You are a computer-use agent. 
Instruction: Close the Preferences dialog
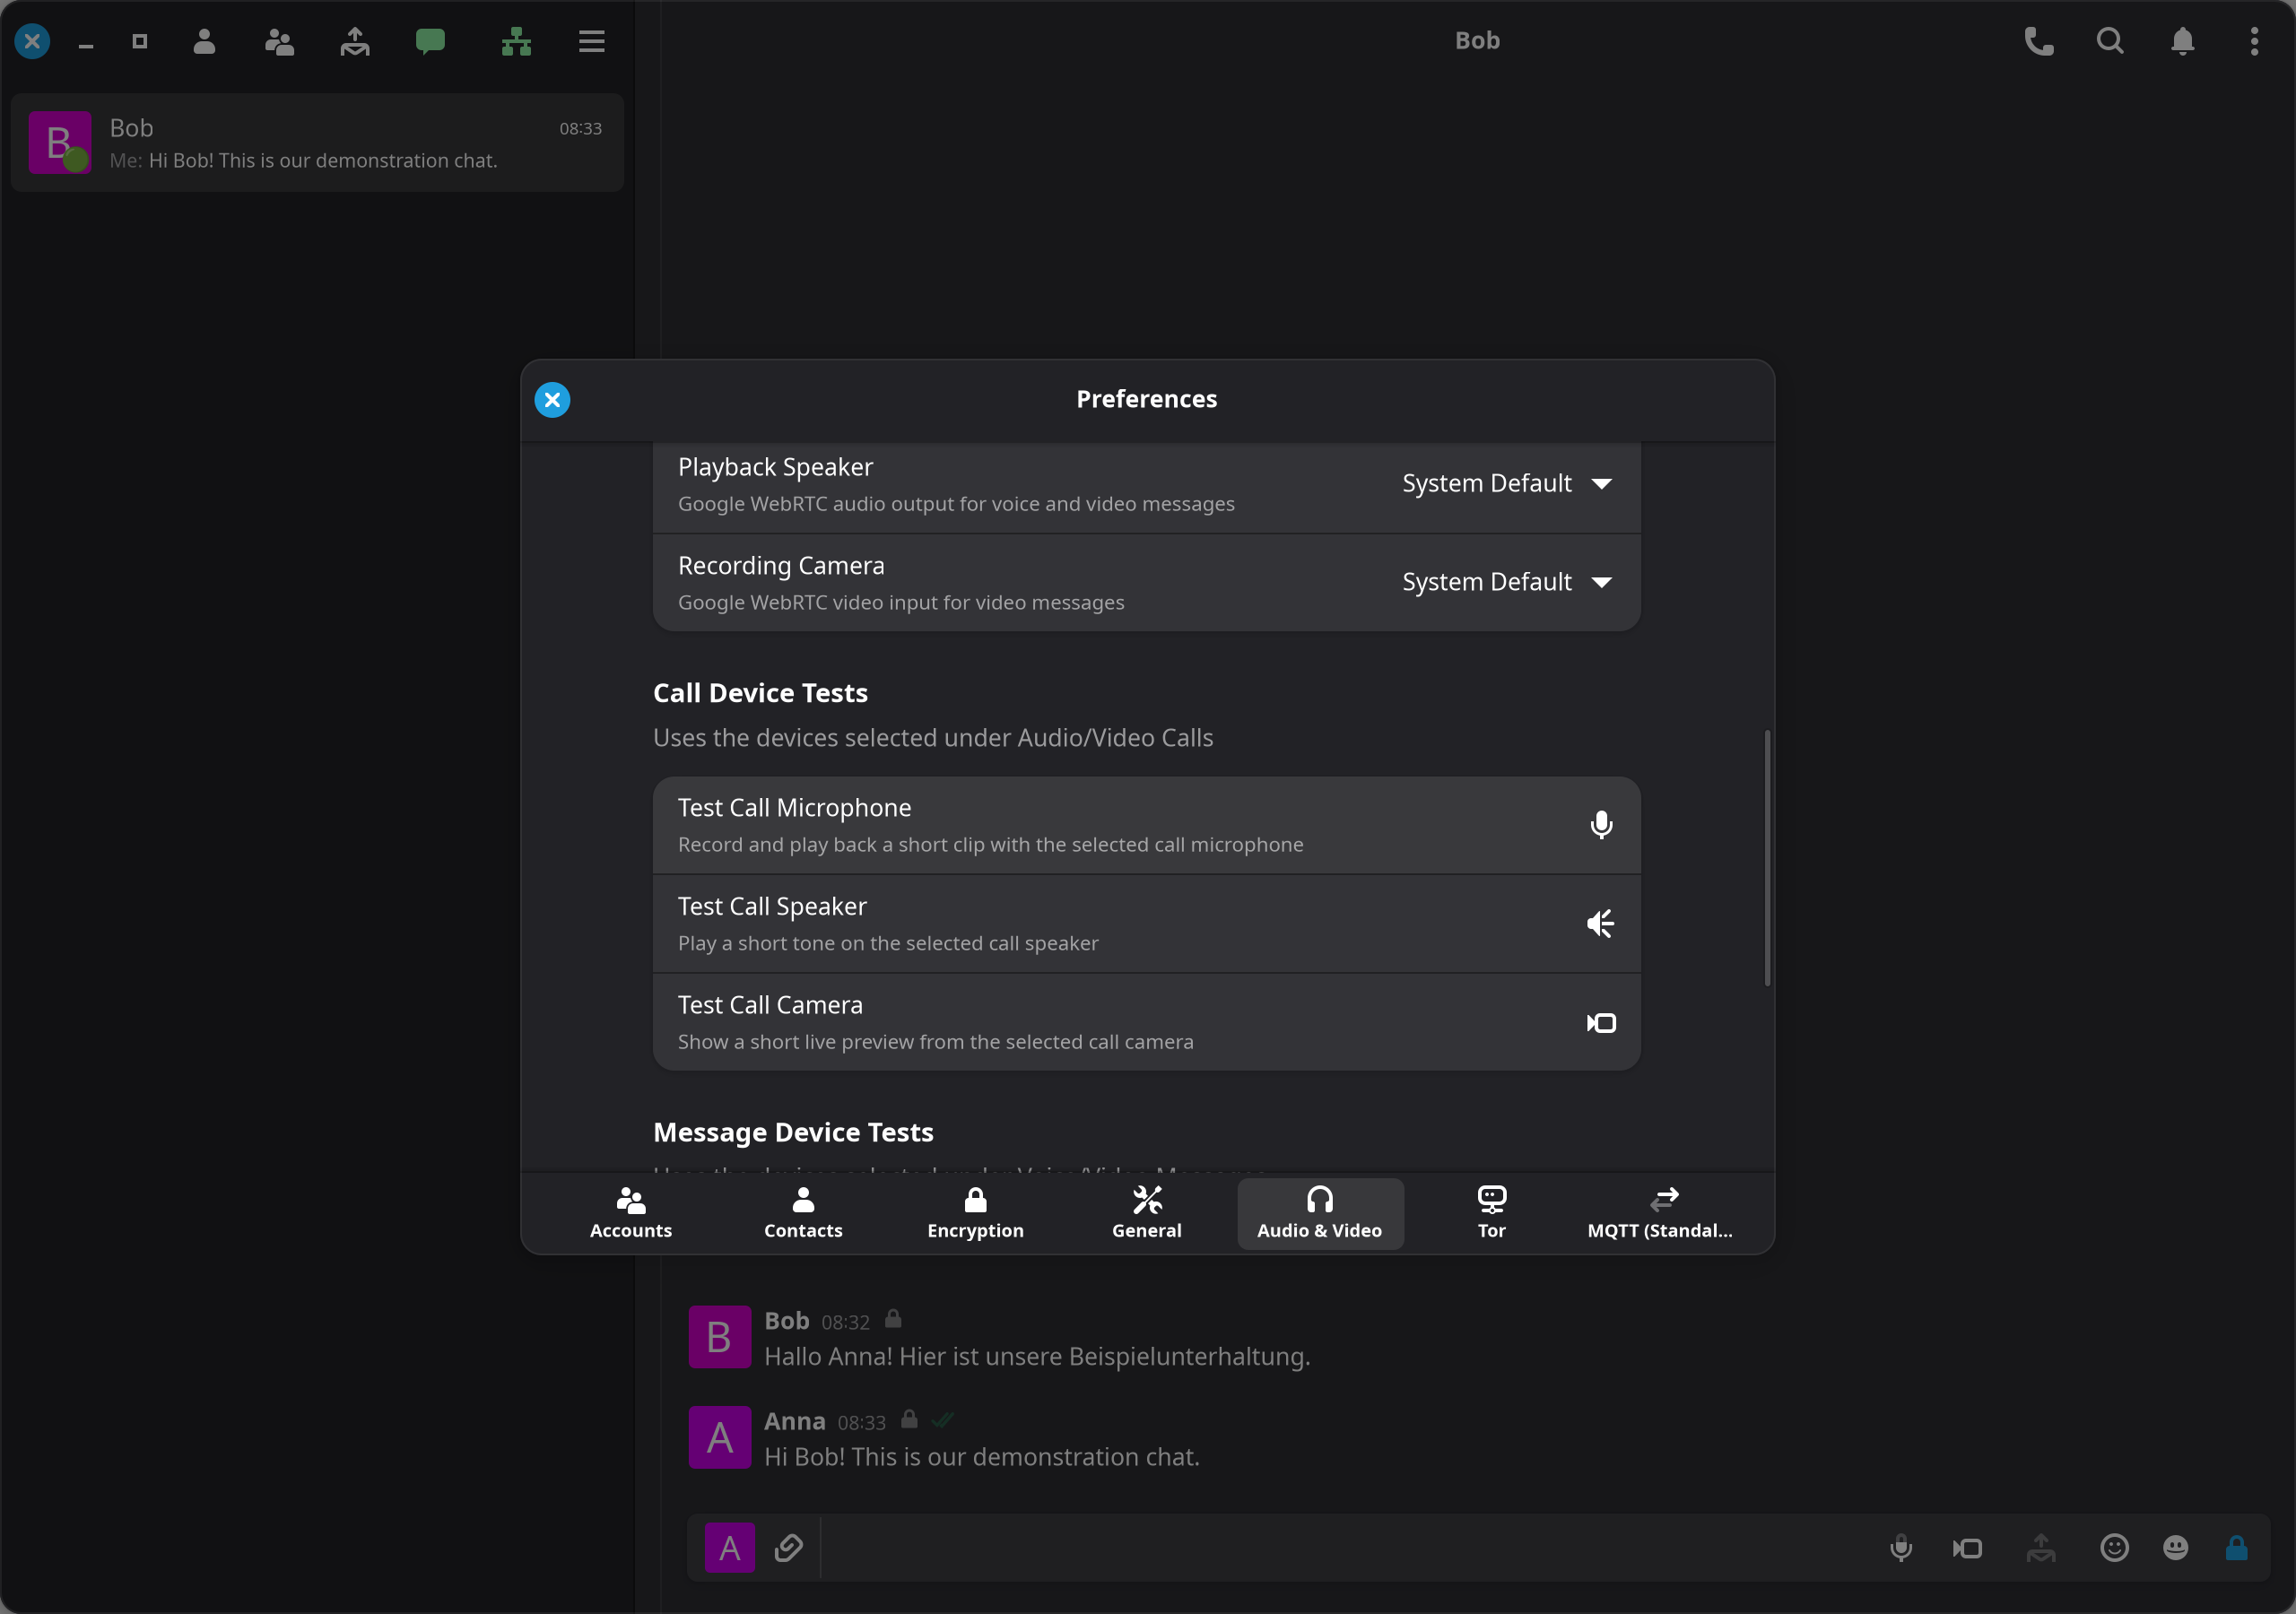click(x=552, y=400)
